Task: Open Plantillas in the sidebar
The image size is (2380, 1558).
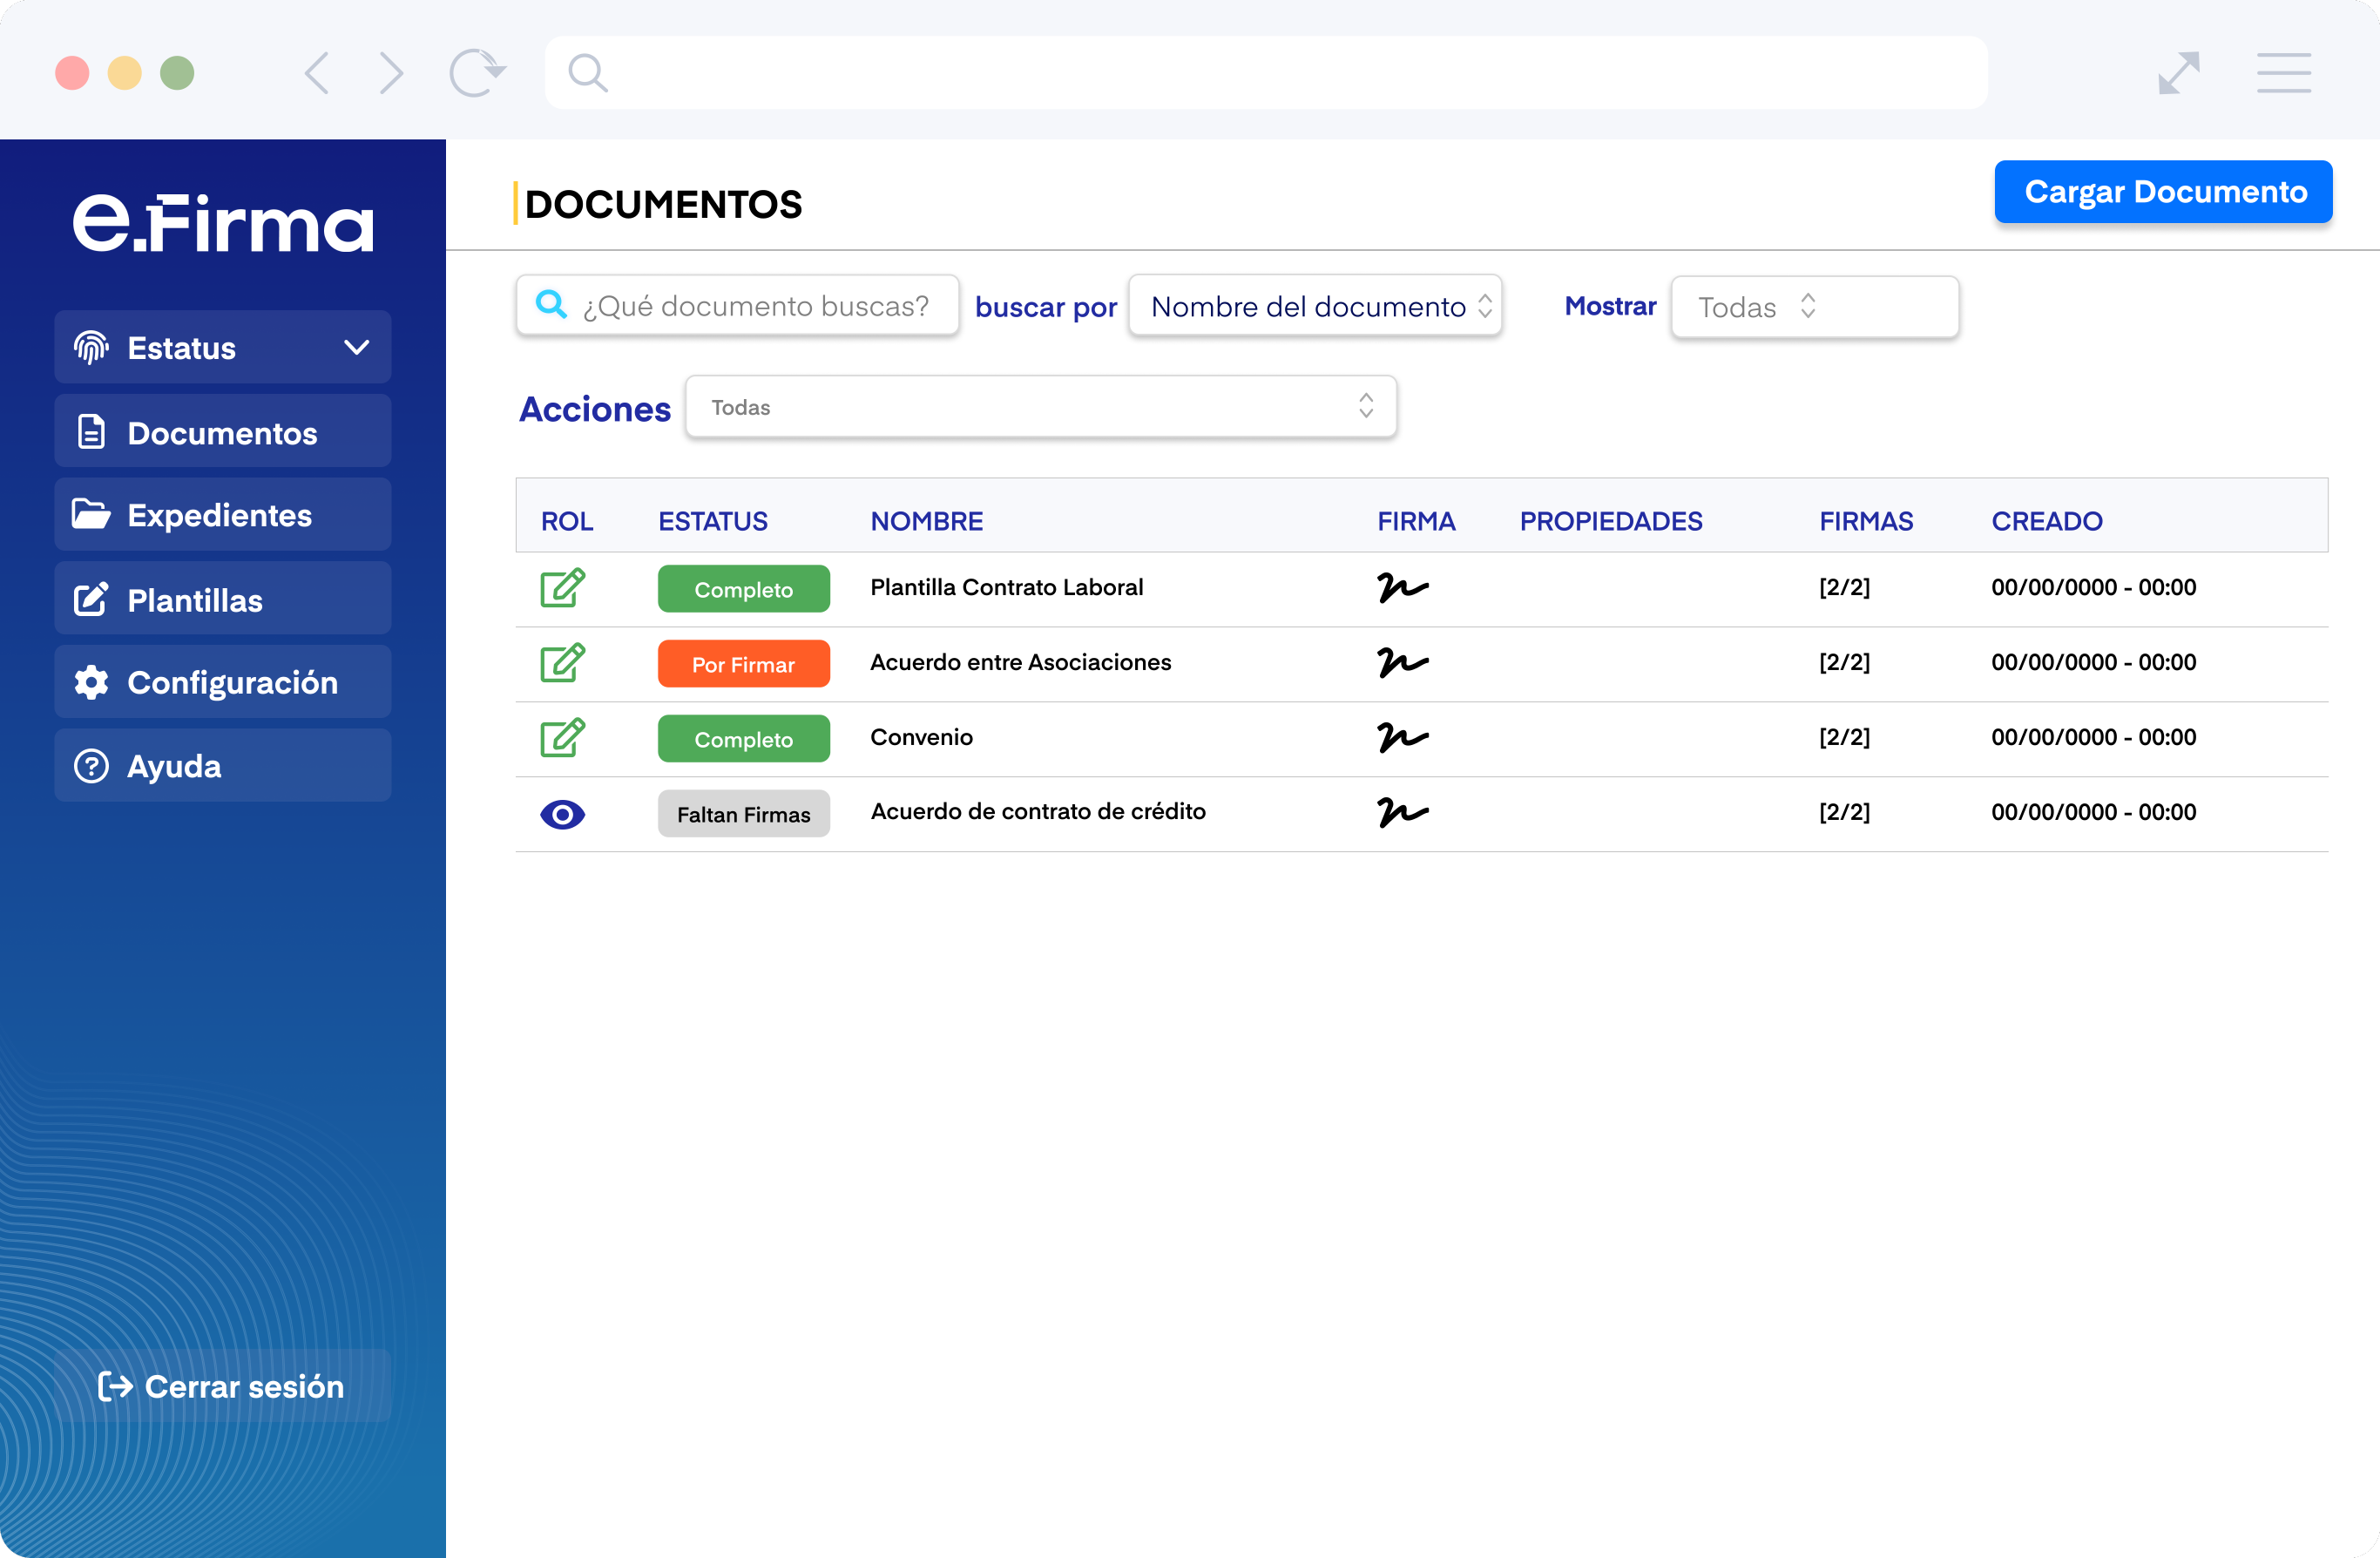Action: [223, 598]
